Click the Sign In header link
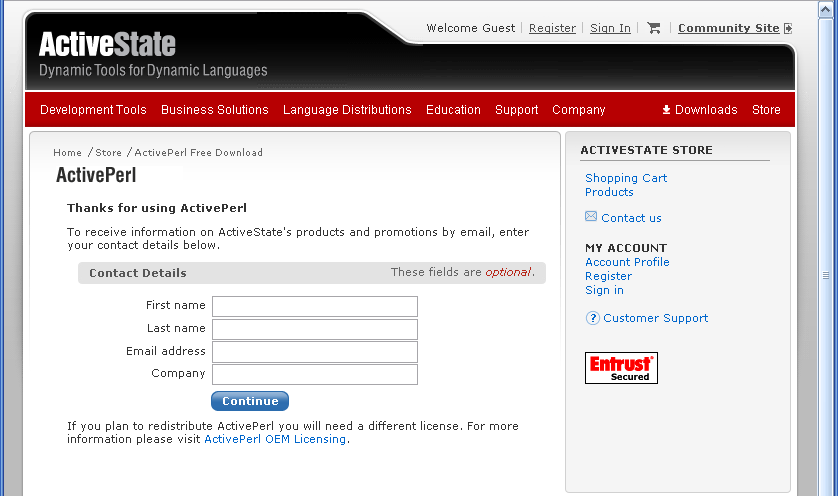 coord(610,28)
